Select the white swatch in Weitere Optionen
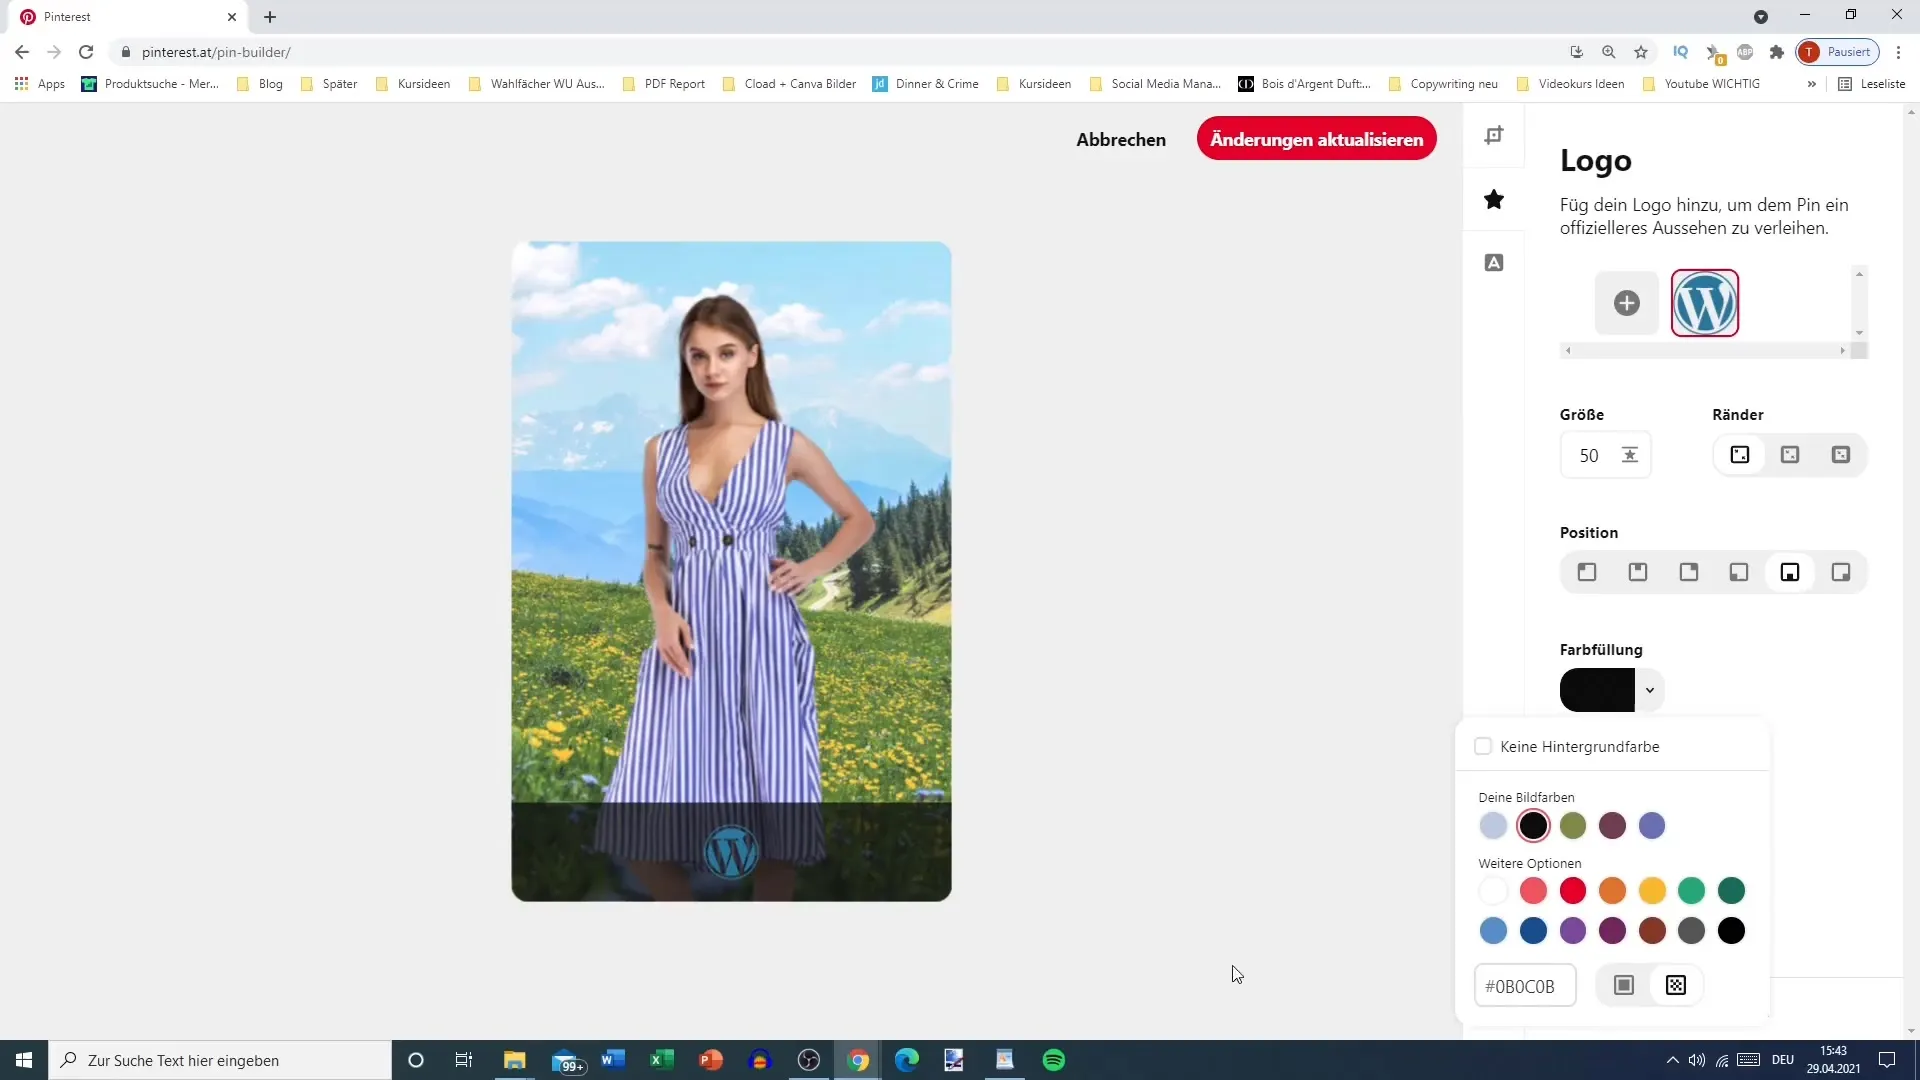The image size is (1920, 1080). (x=1493, y=890)
